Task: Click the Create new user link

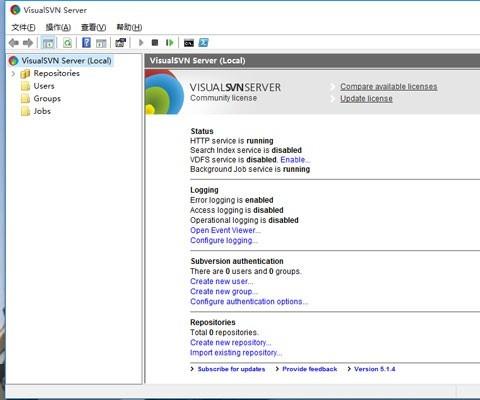Action: pos(222,281)
